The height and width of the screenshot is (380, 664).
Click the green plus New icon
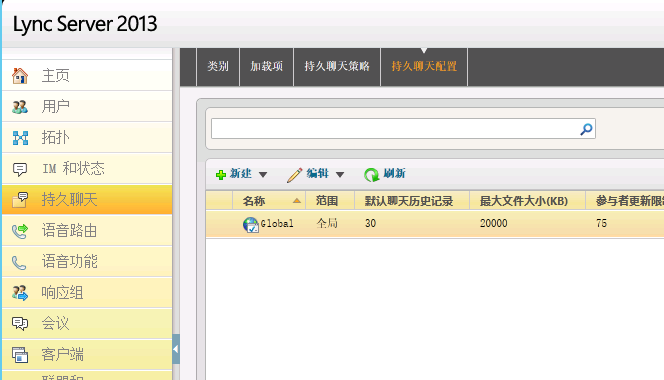pos(221,175)
